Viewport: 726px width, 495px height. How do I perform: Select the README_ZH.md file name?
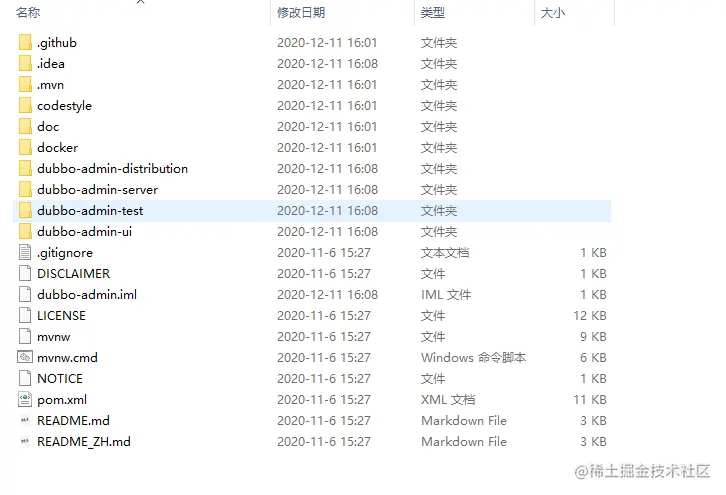84,442
